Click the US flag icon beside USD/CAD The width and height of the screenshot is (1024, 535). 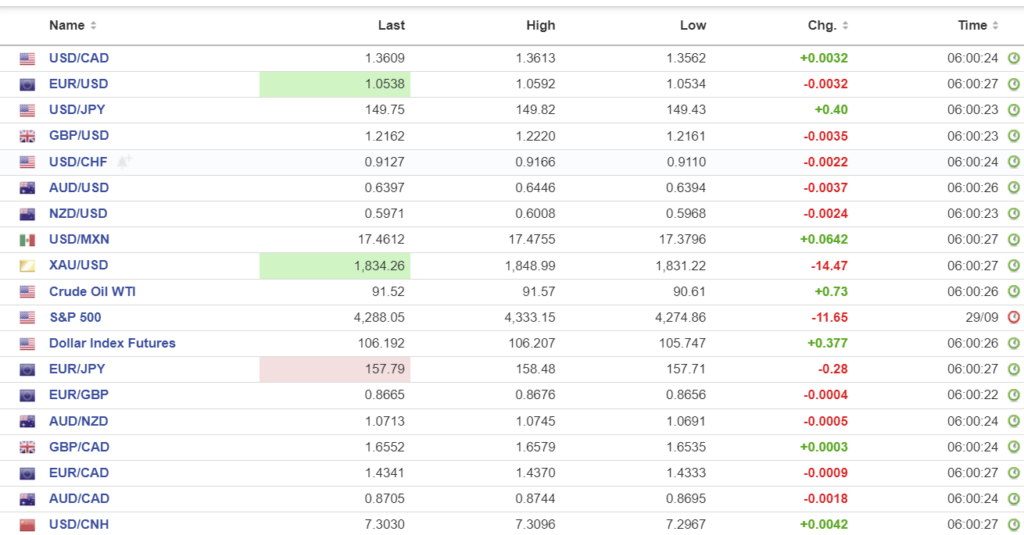(x=27, y=59)
